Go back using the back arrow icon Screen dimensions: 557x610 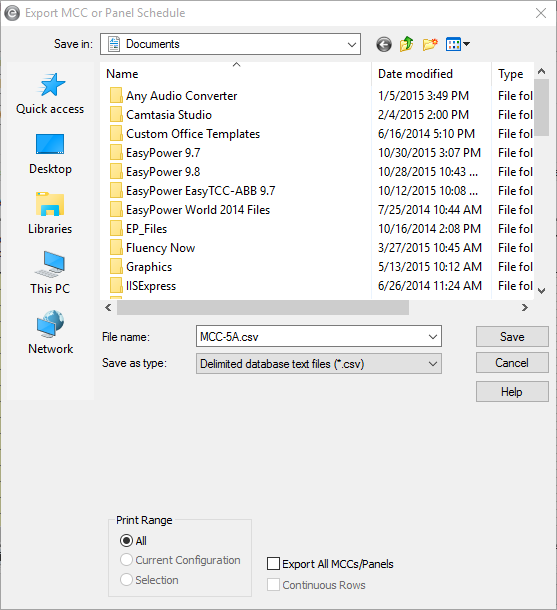coord(384,44)
